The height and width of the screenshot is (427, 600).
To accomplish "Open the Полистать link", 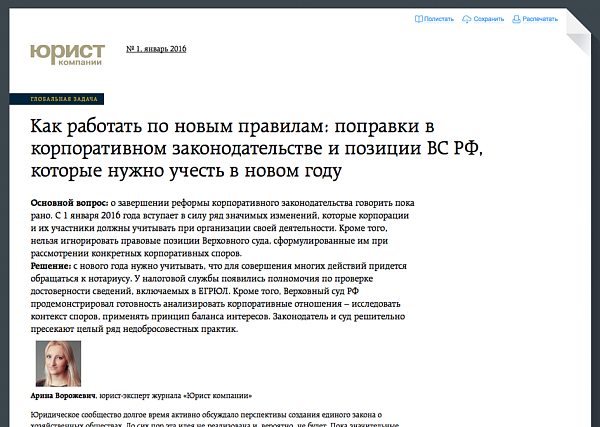I will (439, 19).
